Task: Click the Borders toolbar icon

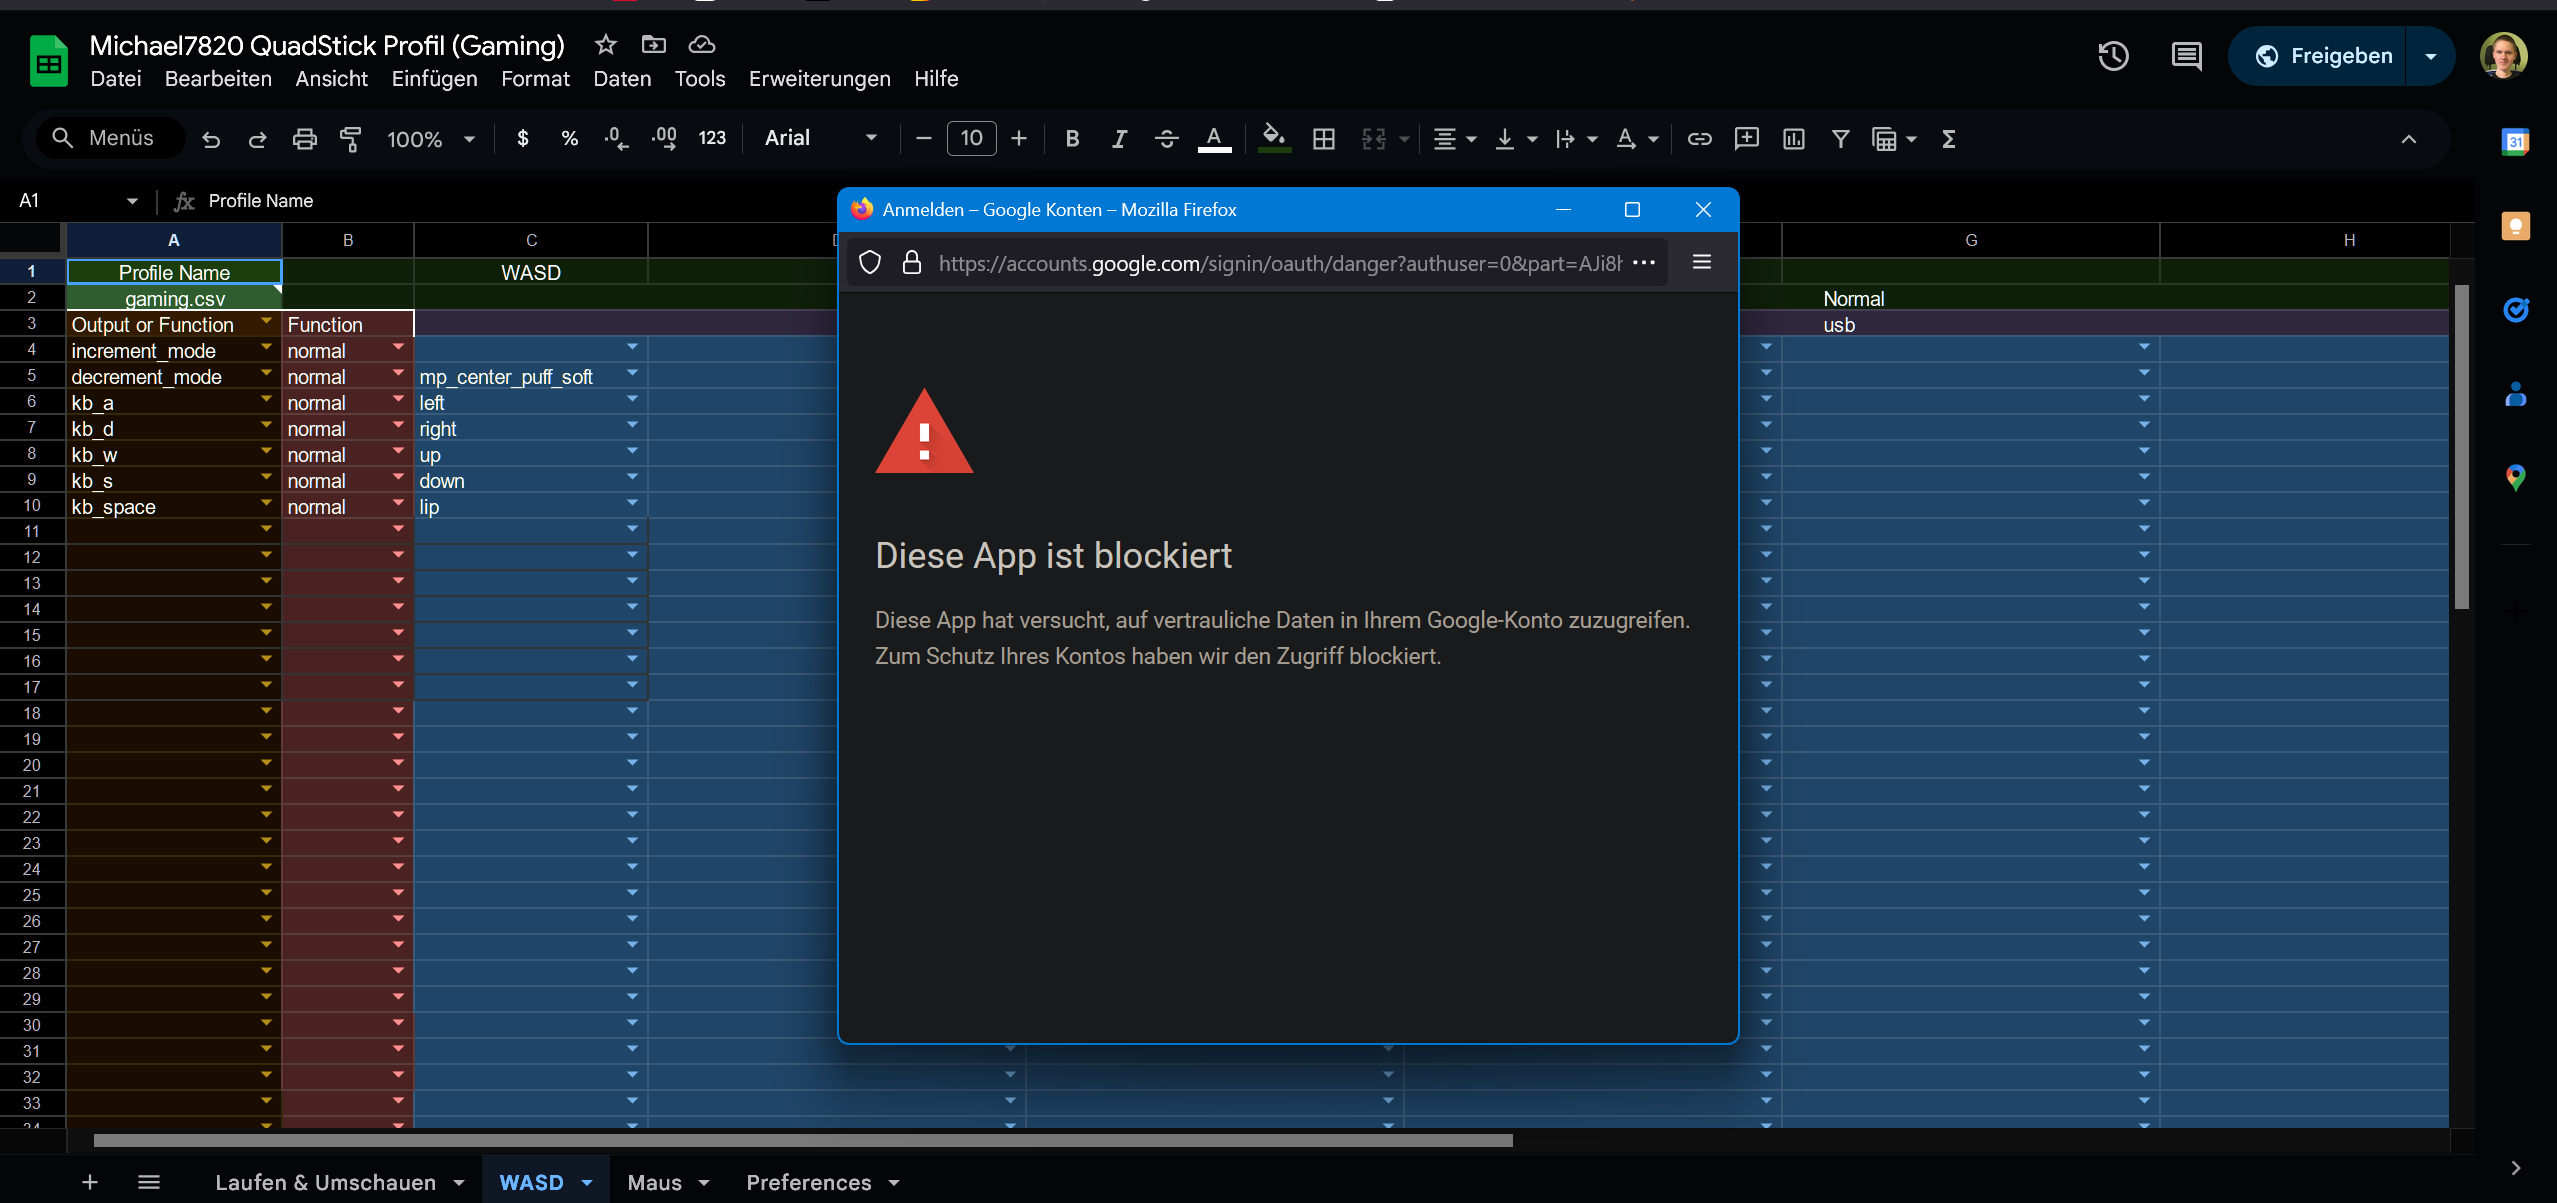Action: [x=1323, y=139]
